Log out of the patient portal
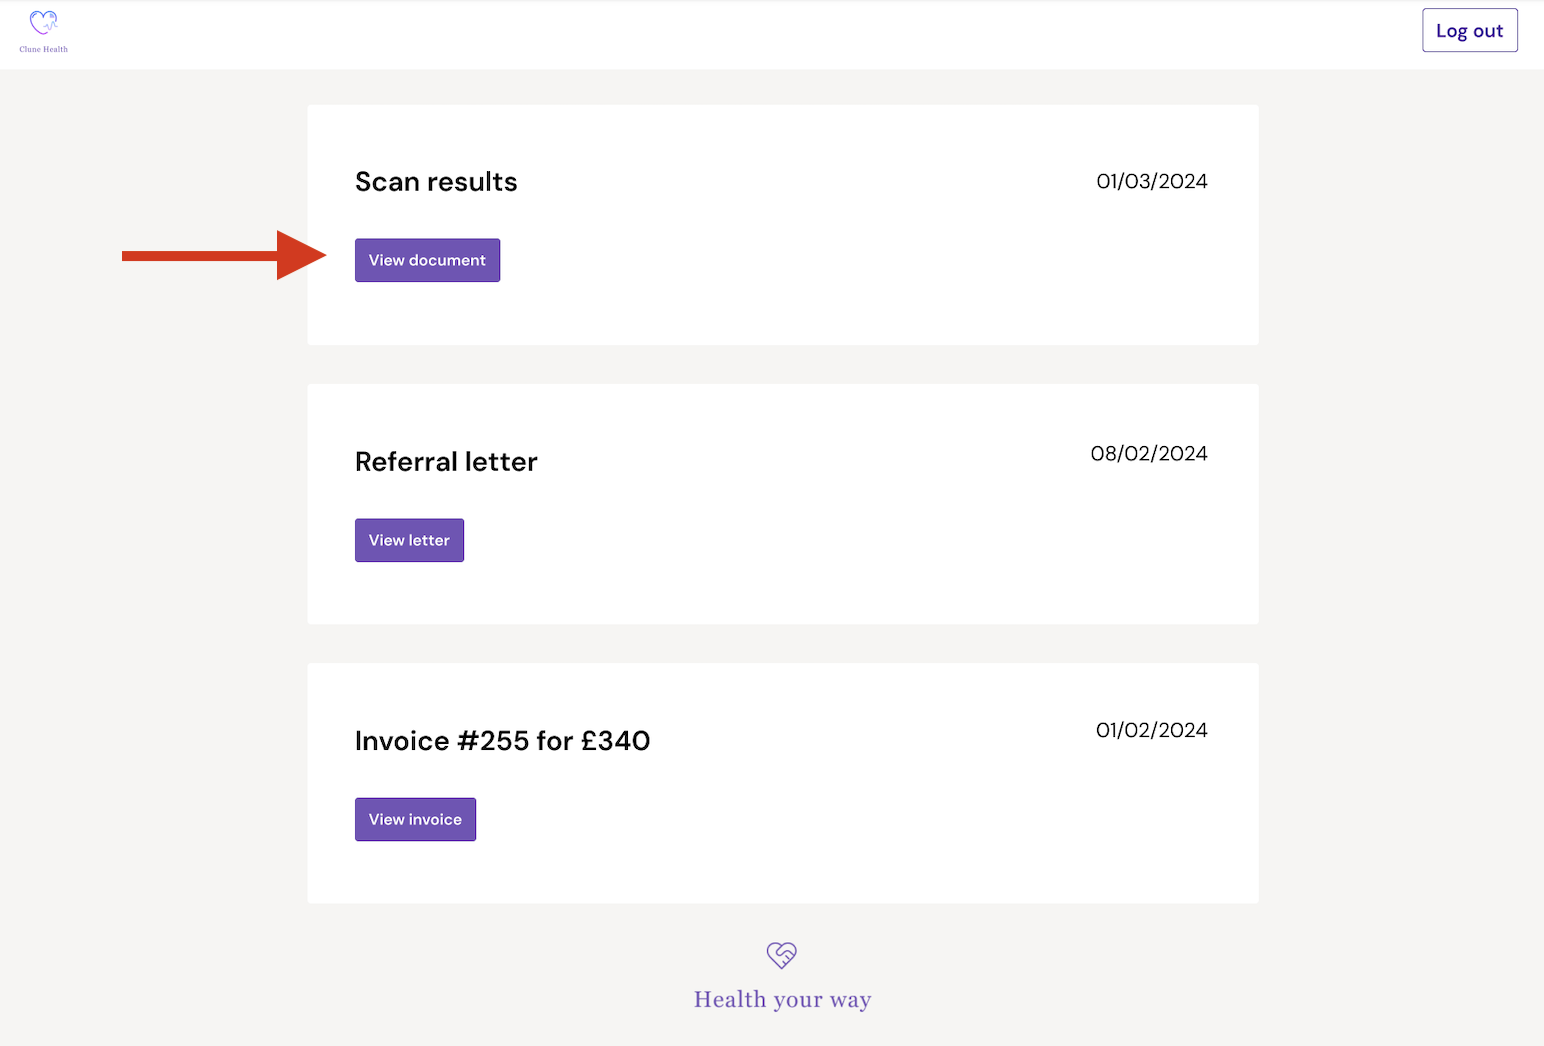Image resolution: width=1544 pixels, height=1046 pixels. (1469, 31)
